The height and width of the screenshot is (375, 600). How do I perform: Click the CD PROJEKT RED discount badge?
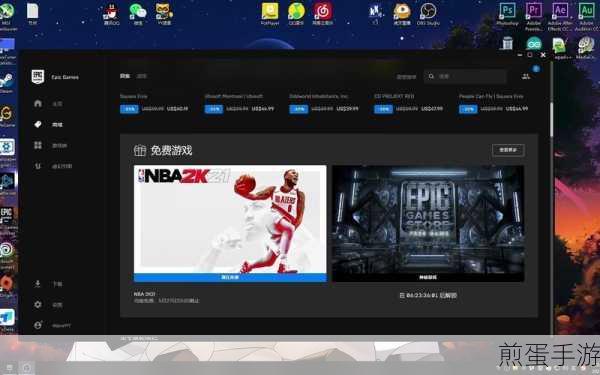383,109
